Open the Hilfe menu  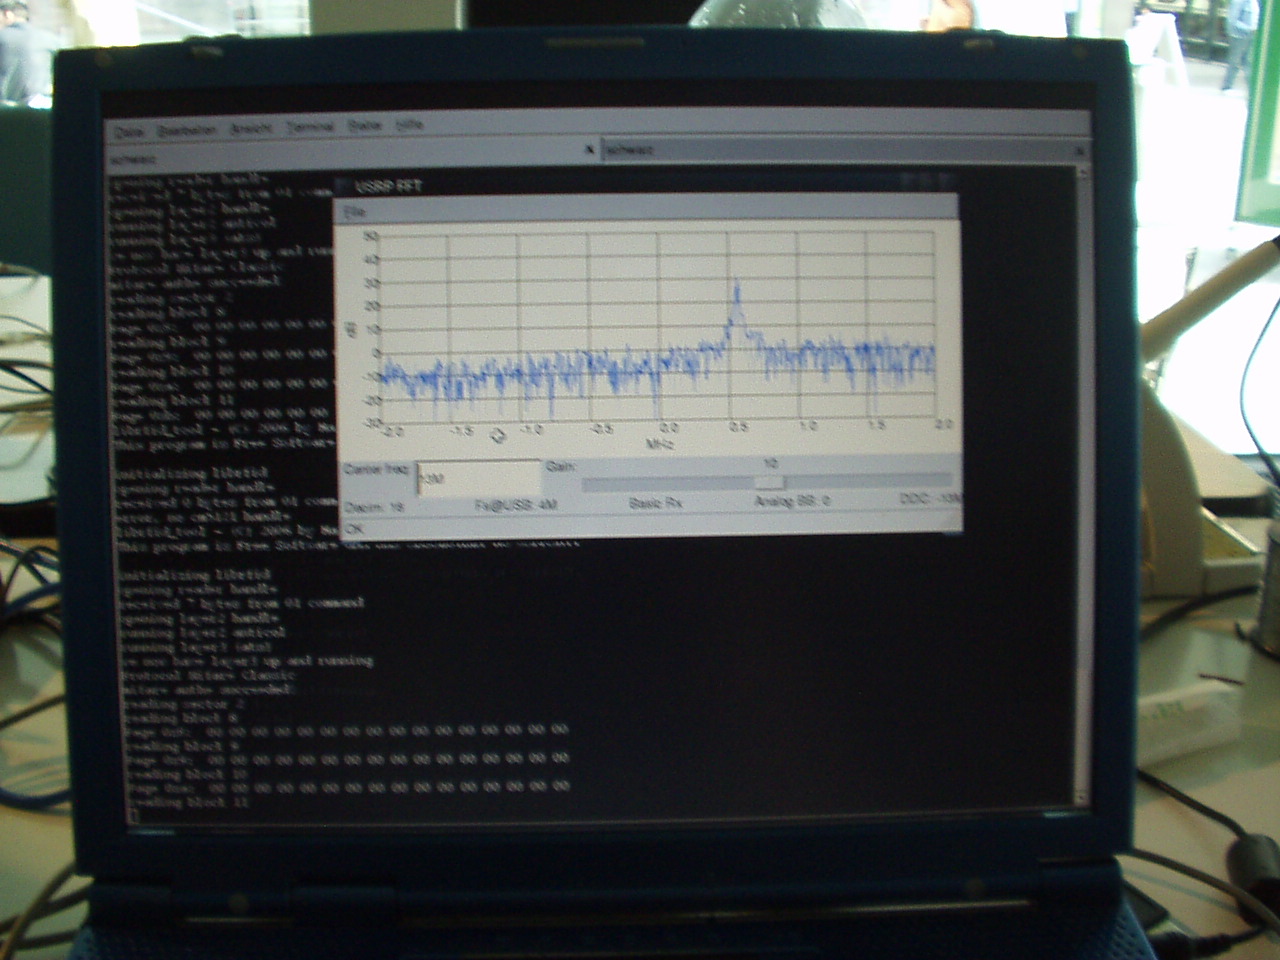pos(409,125)
